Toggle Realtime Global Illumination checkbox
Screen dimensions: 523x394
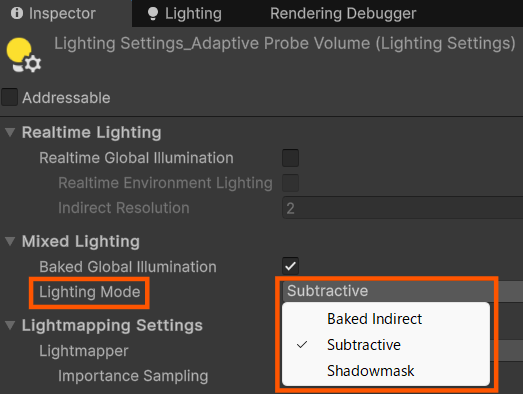(290, 158)
